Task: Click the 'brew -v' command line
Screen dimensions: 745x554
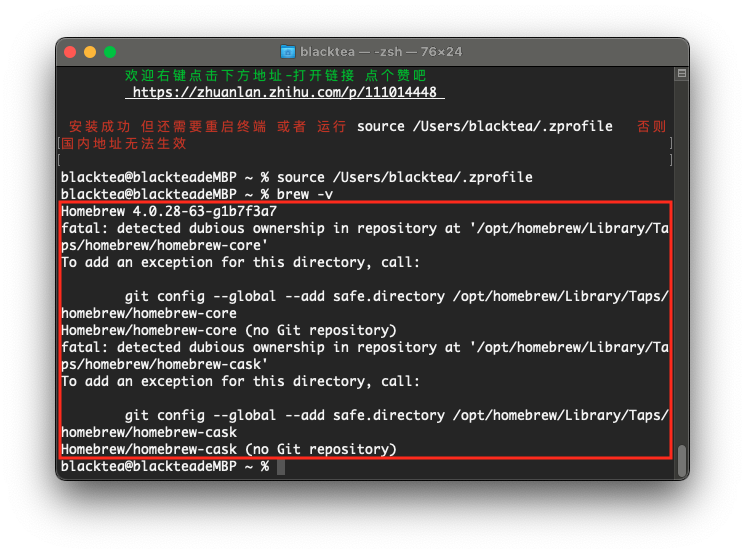Action: click(x=197, y=194)
